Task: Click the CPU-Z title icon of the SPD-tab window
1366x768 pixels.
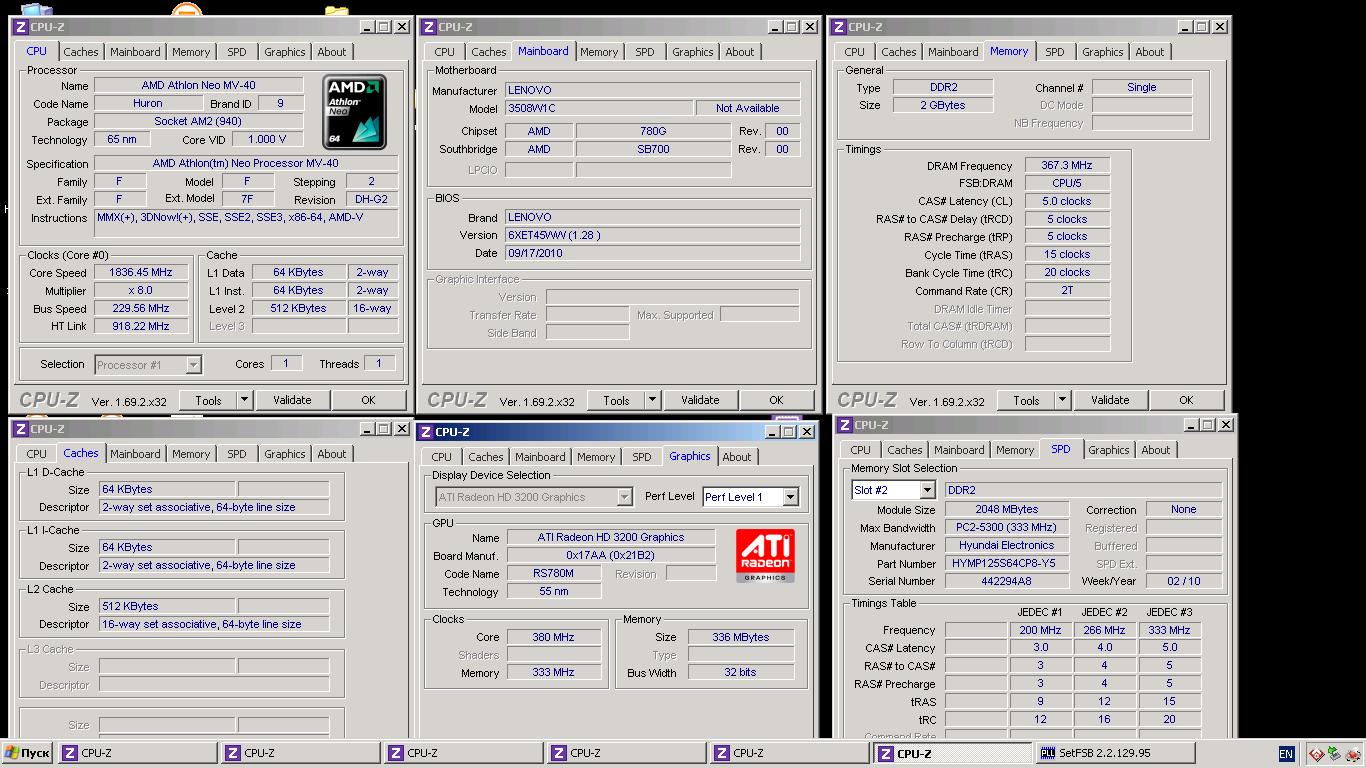Action: (845, 425)
